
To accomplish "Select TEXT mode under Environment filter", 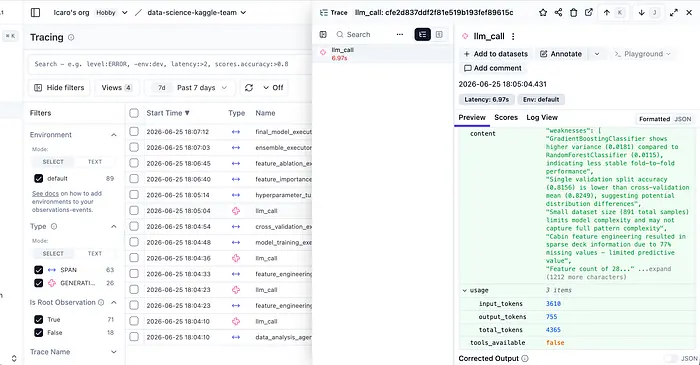I will point(95,162).
